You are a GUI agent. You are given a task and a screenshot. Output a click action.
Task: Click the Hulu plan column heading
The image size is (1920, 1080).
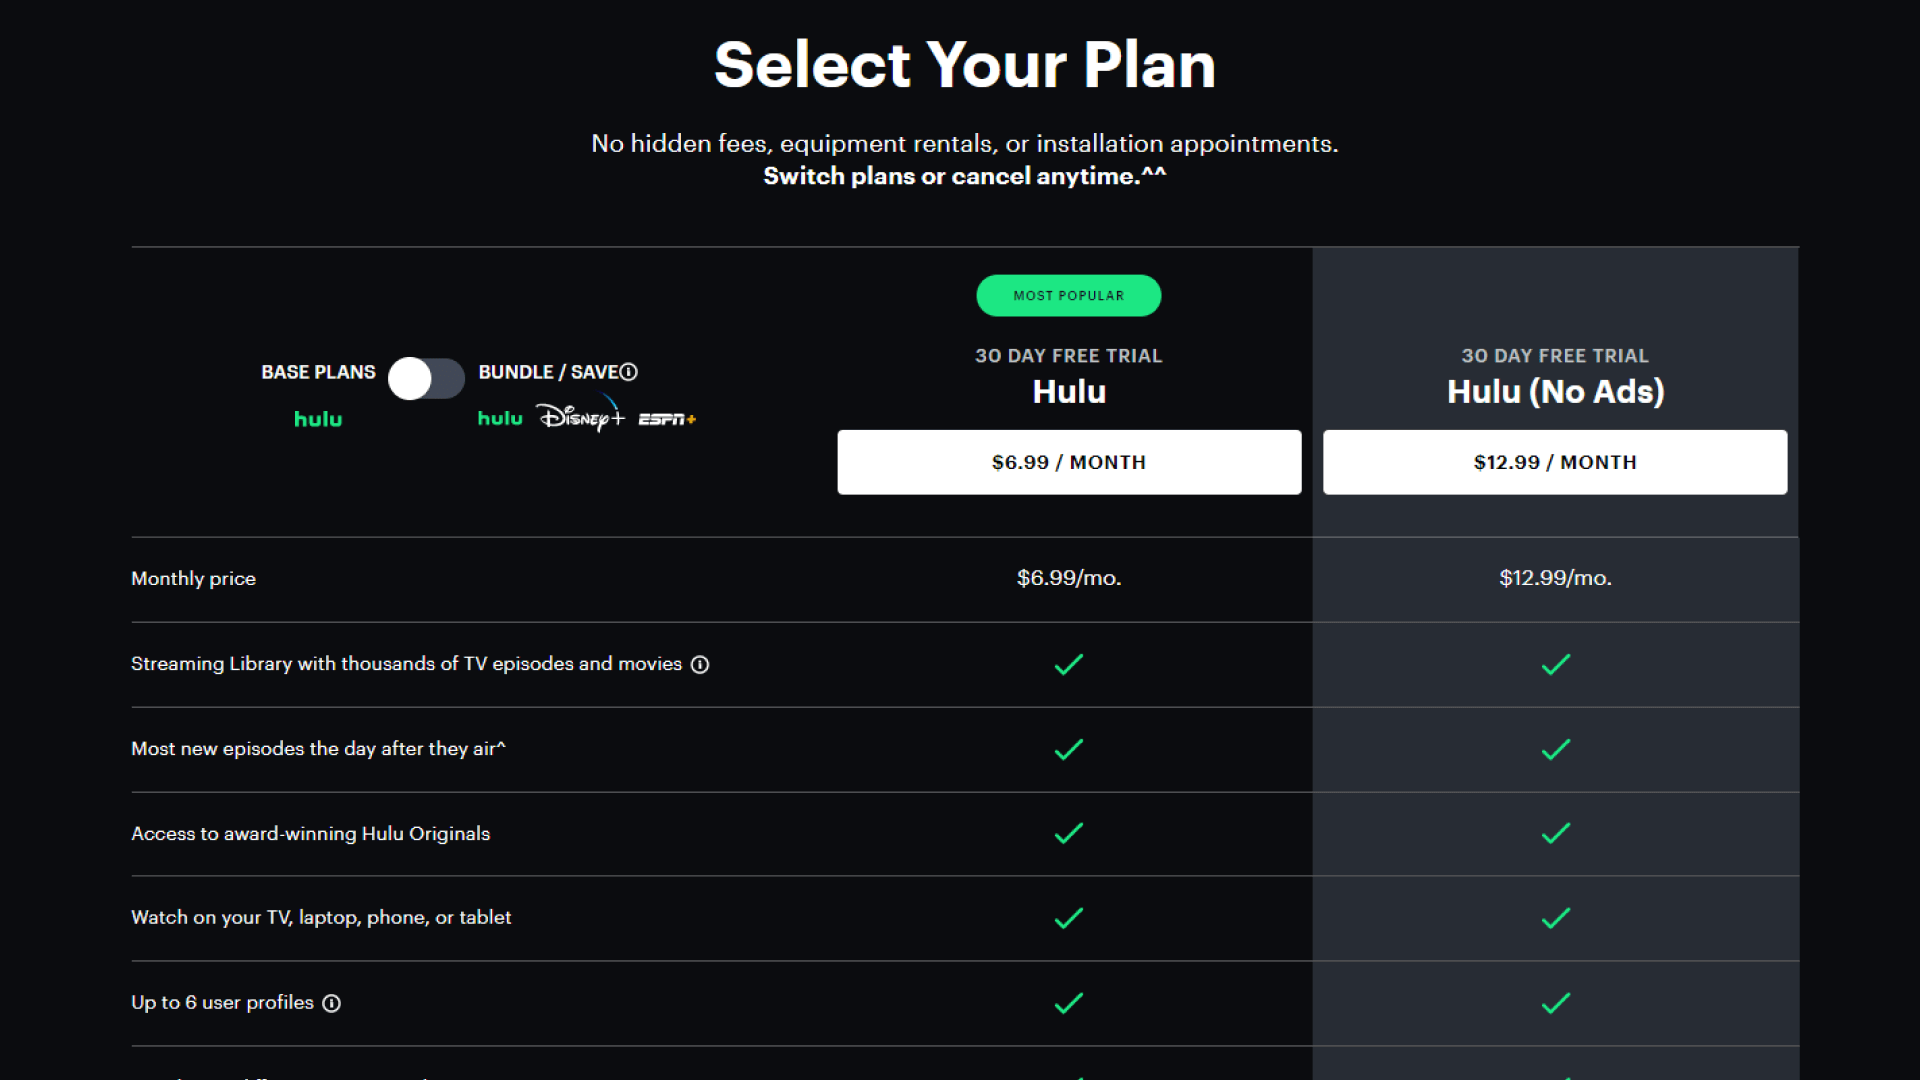click(1069, 391)
